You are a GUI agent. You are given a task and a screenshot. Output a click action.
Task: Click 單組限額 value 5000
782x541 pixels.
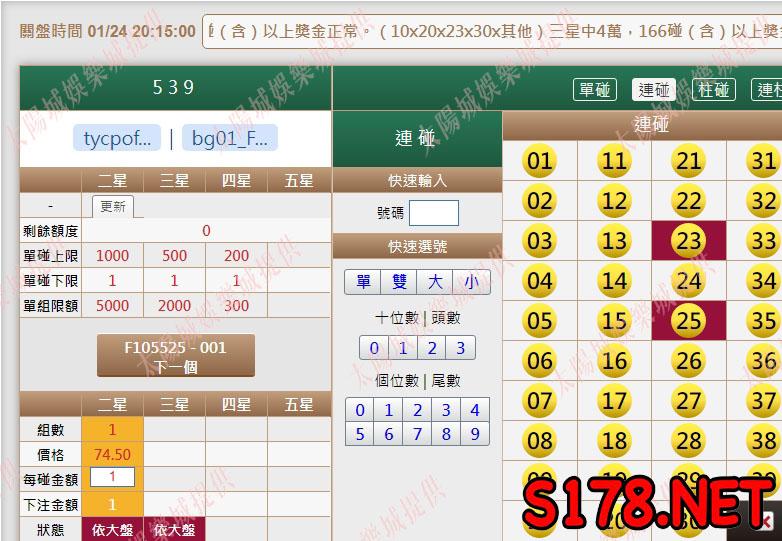tap(112, 305)
